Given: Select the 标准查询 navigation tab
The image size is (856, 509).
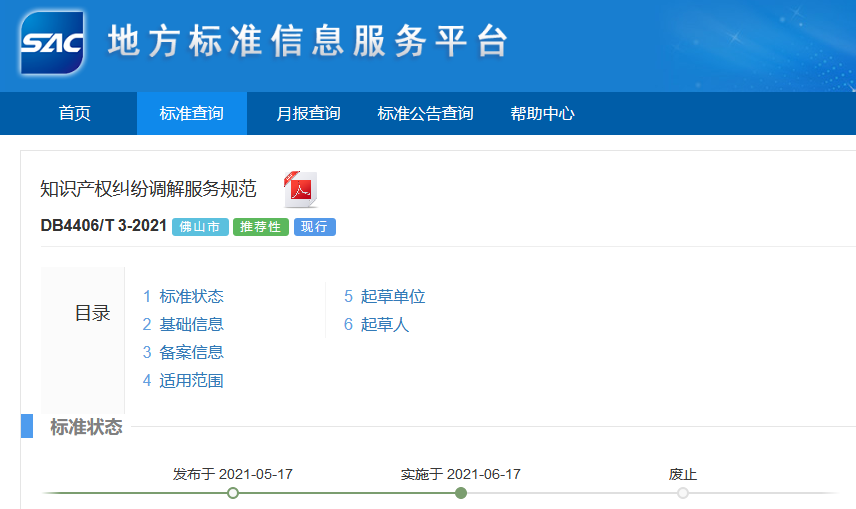Looking at the screenshot, I should pos(191,114).
